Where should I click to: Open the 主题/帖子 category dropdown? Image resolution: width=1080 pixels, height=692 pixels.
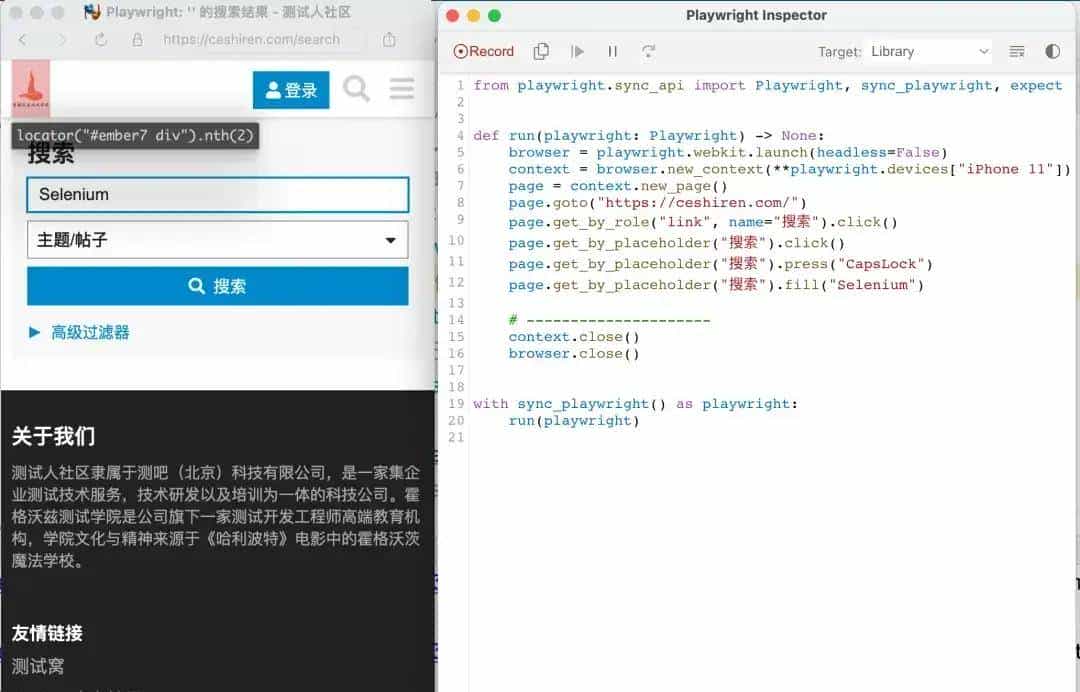218,240
